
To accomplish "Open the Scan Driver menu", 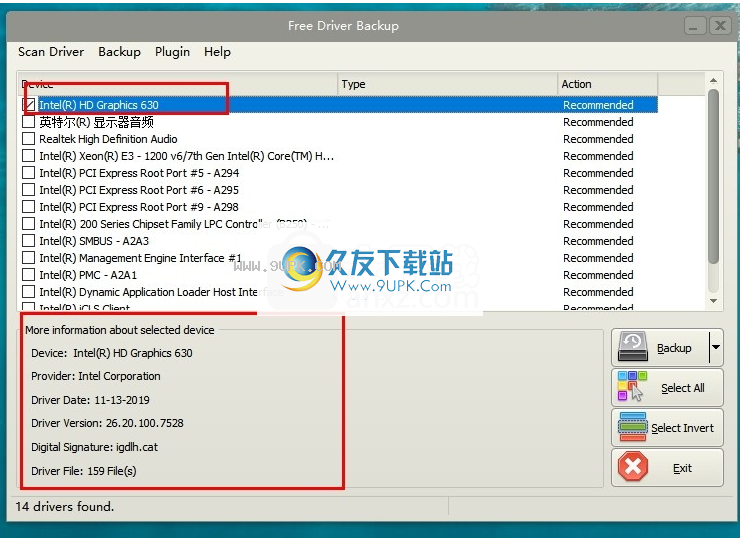I will pos(51,51).
